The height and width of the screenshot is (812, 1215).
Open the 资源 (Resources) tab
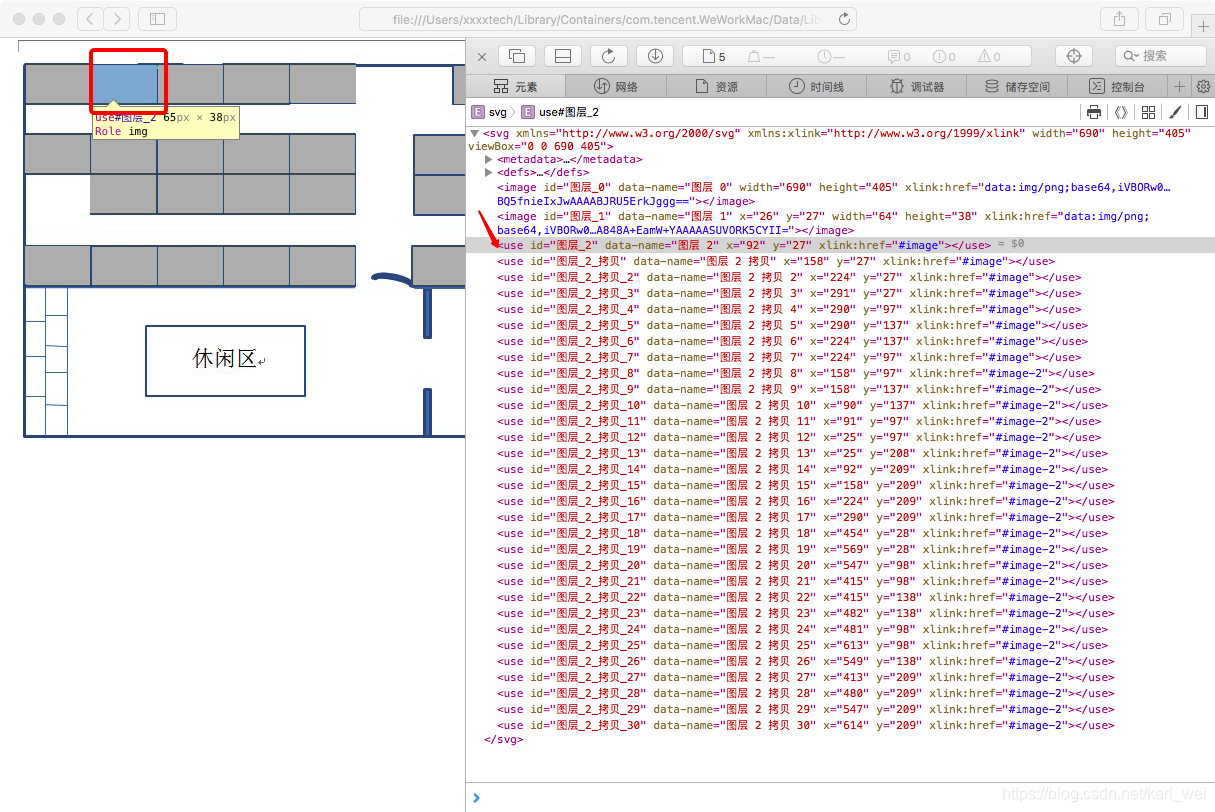716,86
